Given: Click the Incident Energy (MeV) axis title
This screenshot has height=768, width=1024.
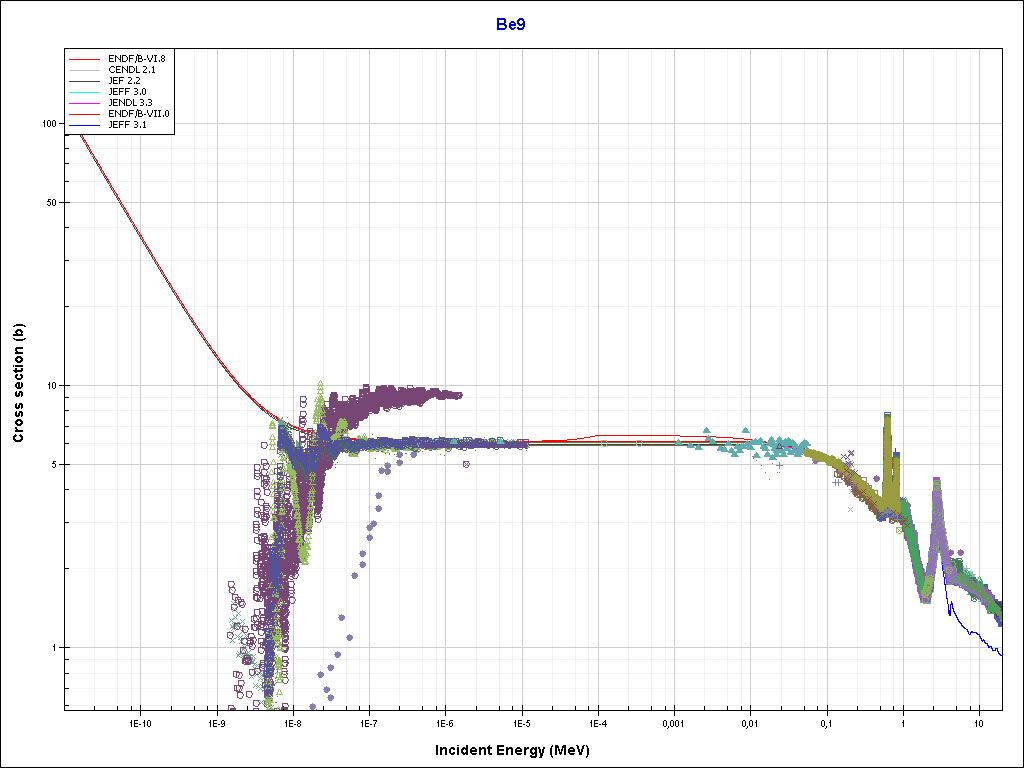Looking at the screenshot, I should tap(519, 750).
